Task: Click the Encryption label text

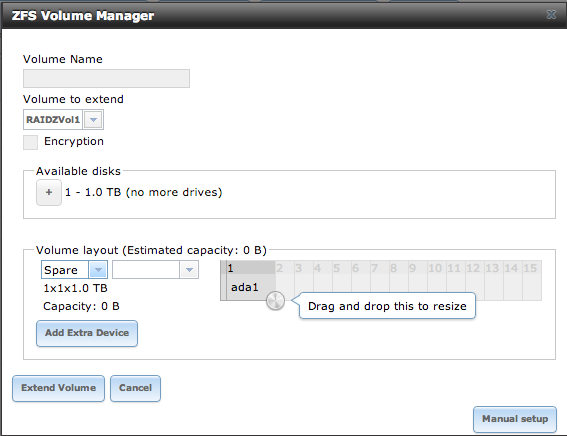Action: [x=74, y=141]
